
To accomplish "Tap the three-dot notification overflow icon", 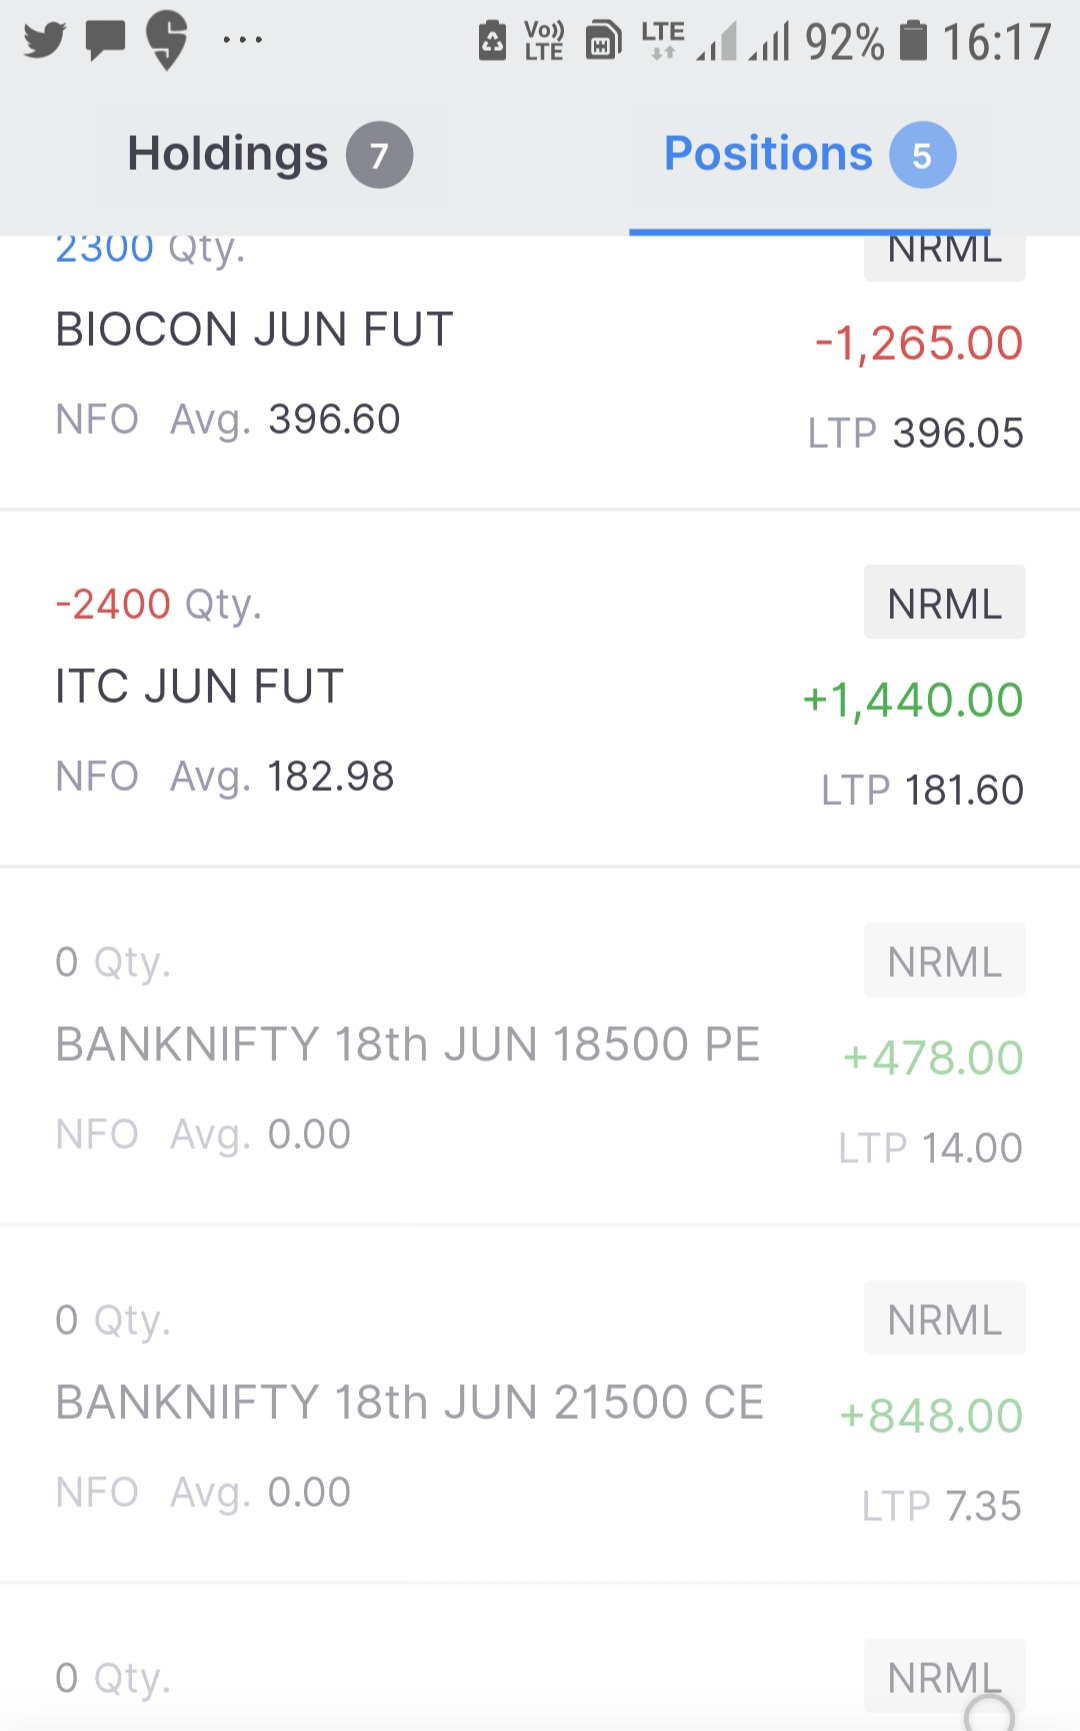I will pos(242,40).
